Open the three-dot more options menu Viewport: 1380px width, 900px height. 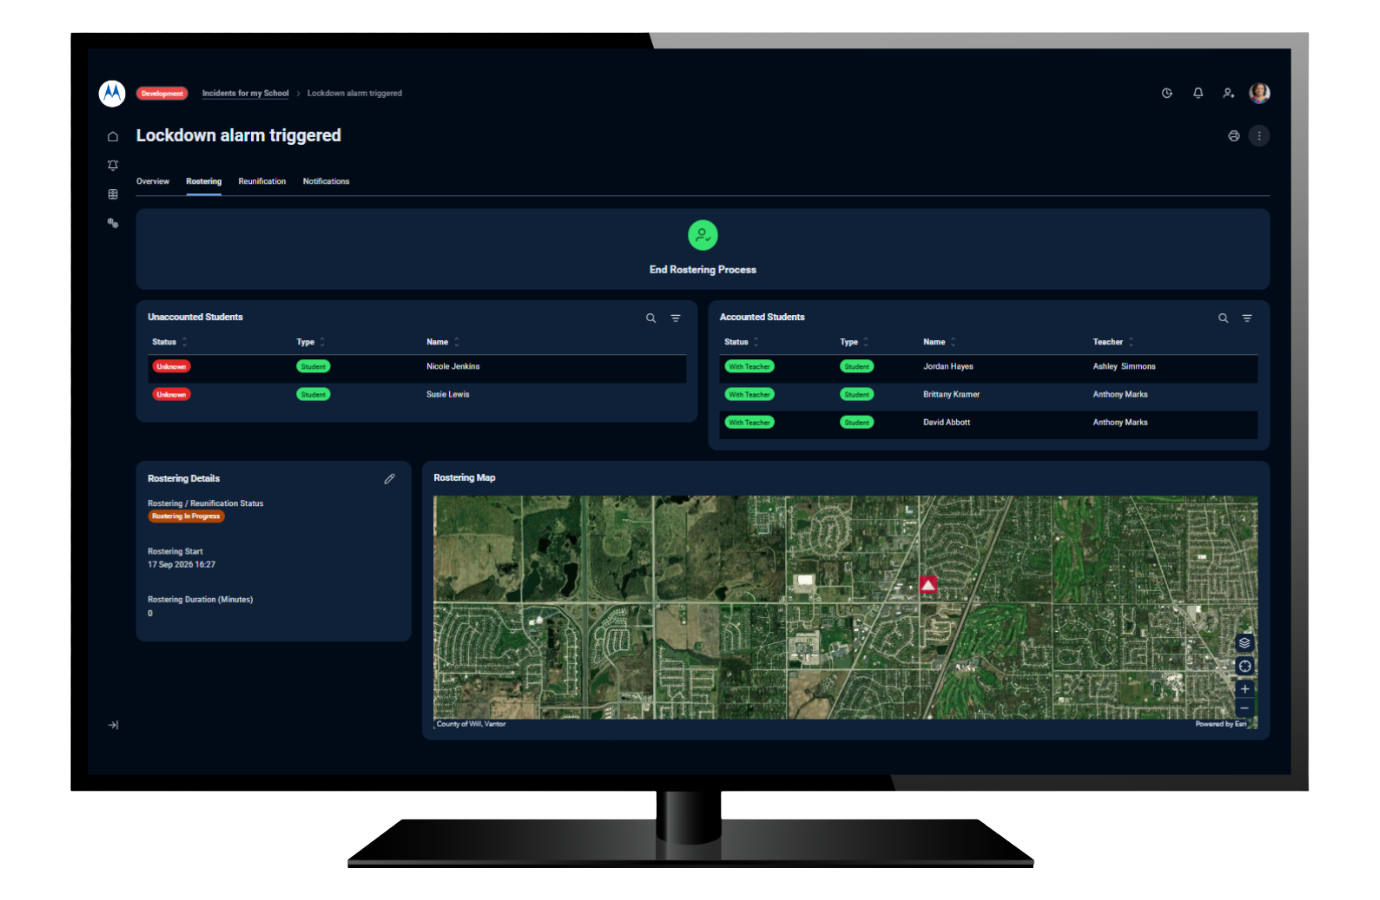click(x=1259, y=136)
